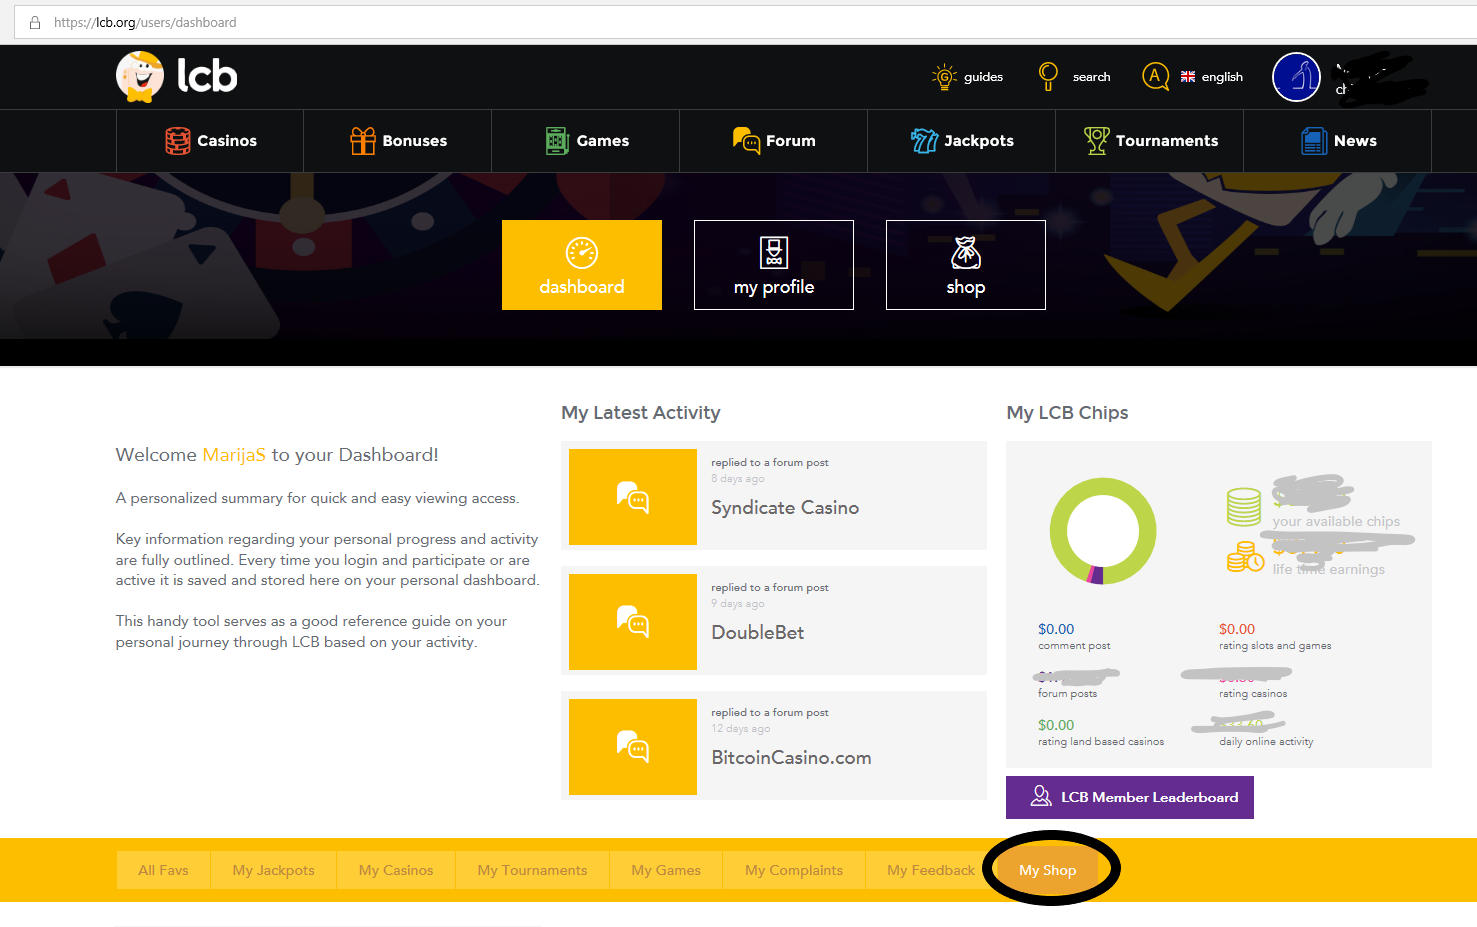Click the 'My Latest Activity' heading

pos(641,413)
